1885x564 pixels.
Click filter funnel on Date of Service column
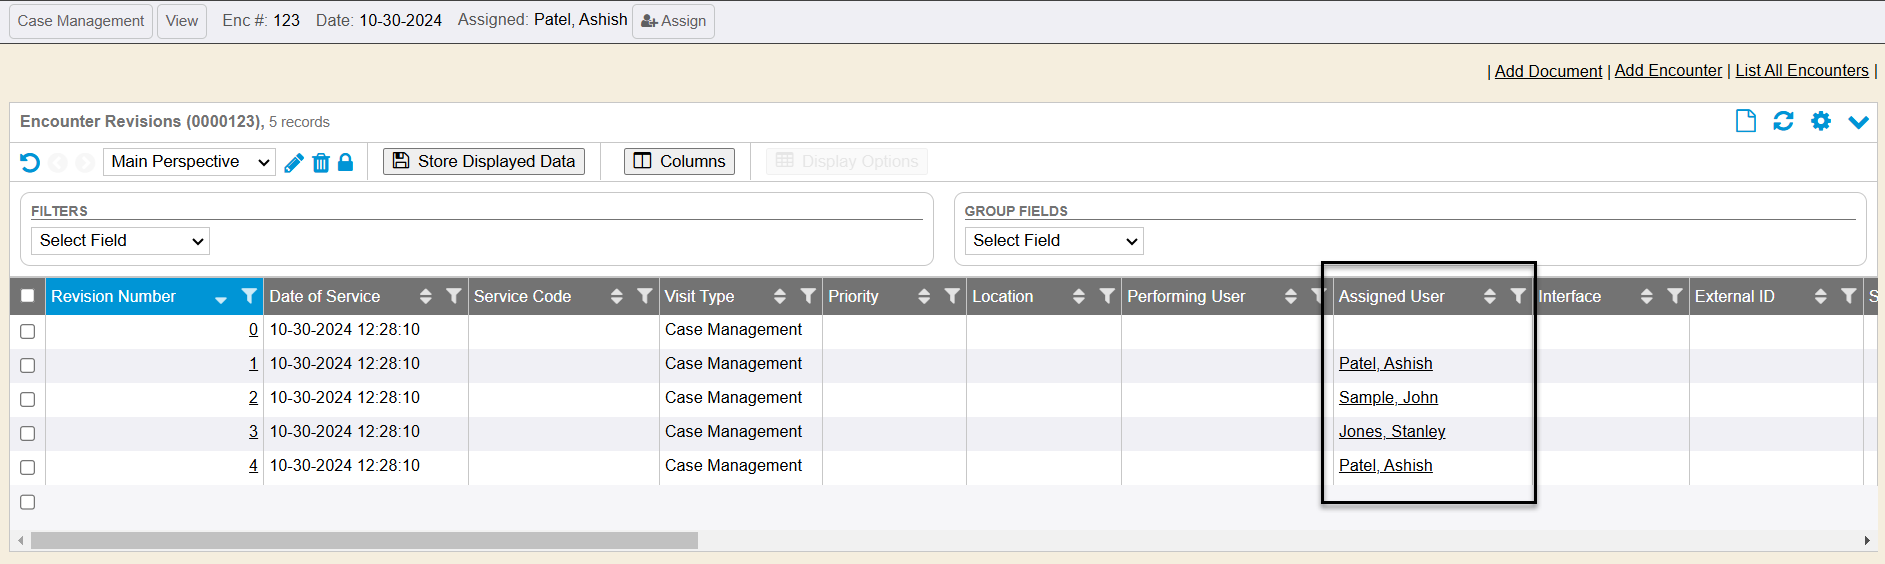point(454,296)
